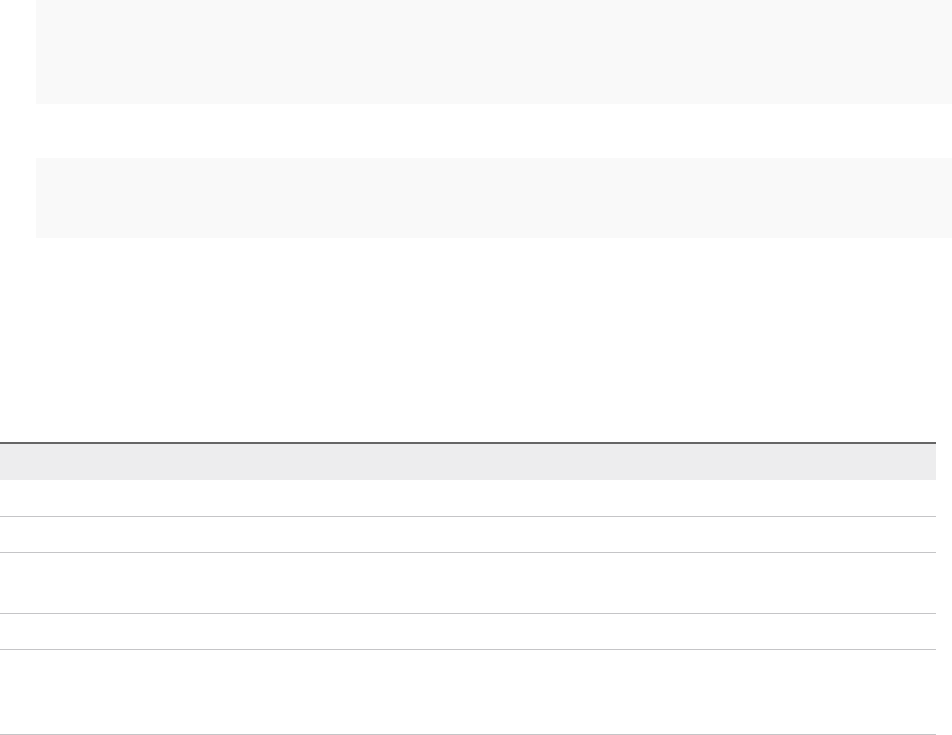Select the fourth empty table row
This screenshot has height=735, width=952.
tap(468, 631)
